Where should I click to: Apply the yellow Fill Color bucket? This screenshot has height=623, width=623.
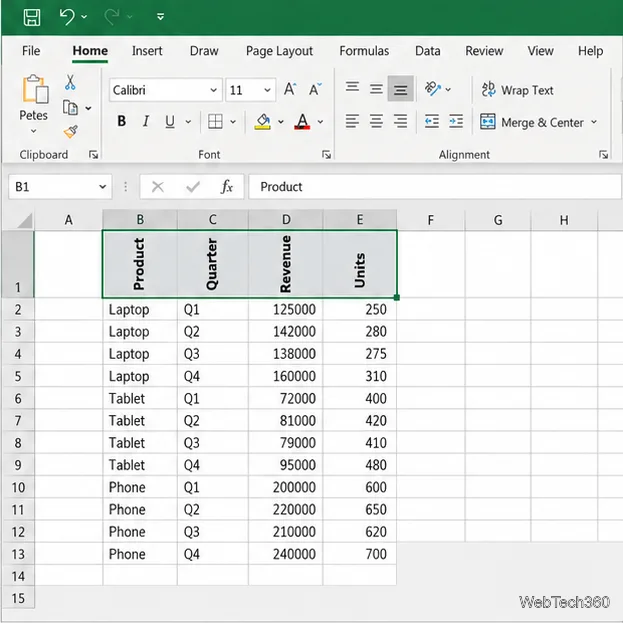tap(263, 122)
